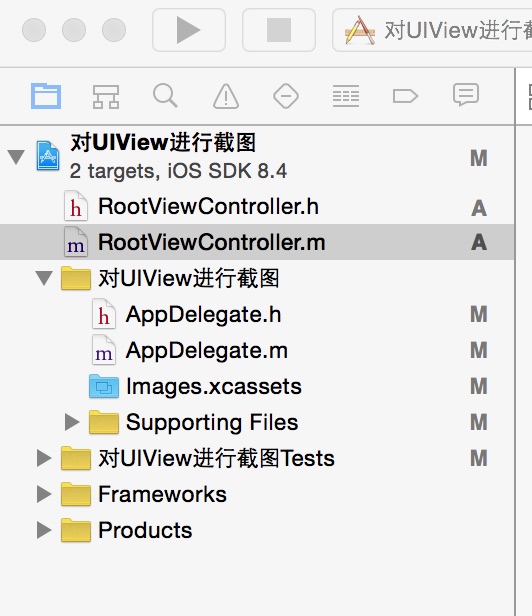
Task: Stop the running app with Stop button
Action: (x=279, y=30)
